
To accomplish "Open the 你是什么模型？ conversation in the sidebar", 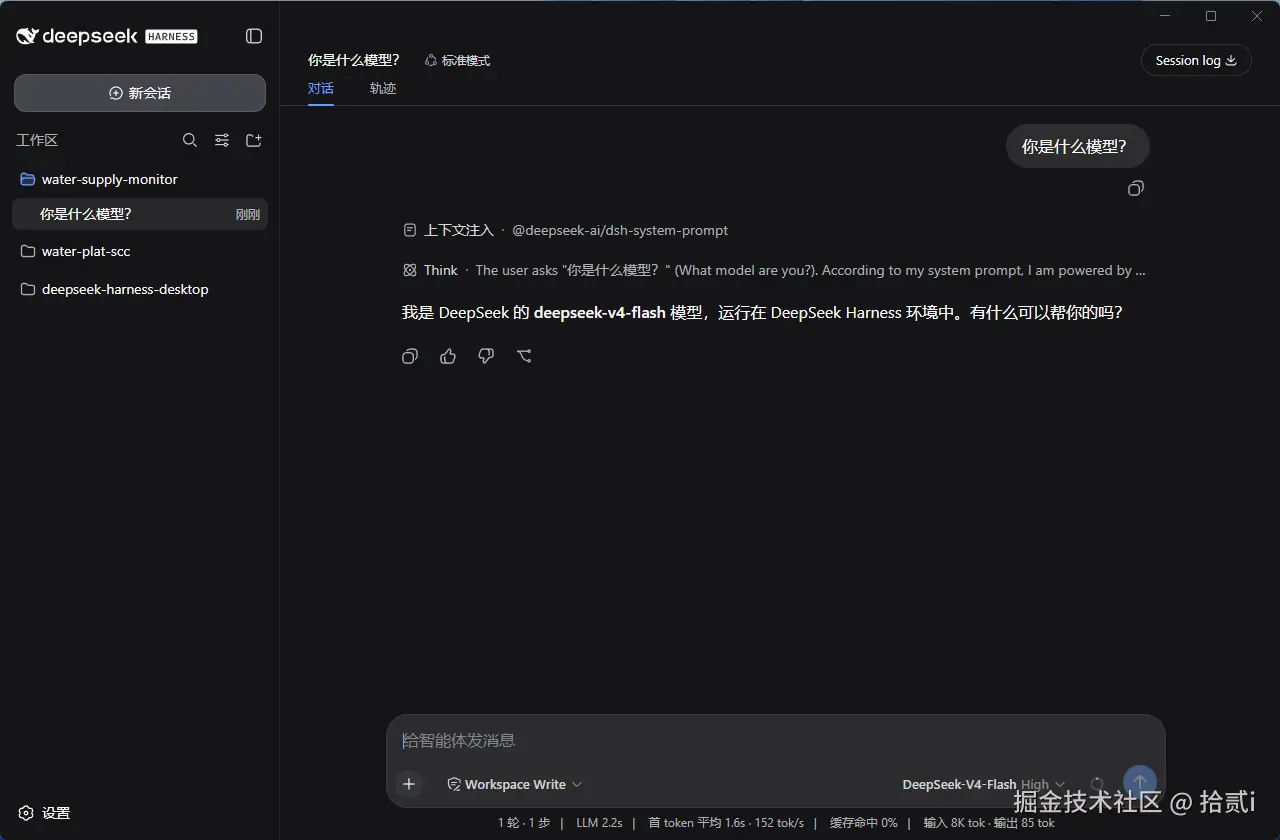I will point(140,214).
